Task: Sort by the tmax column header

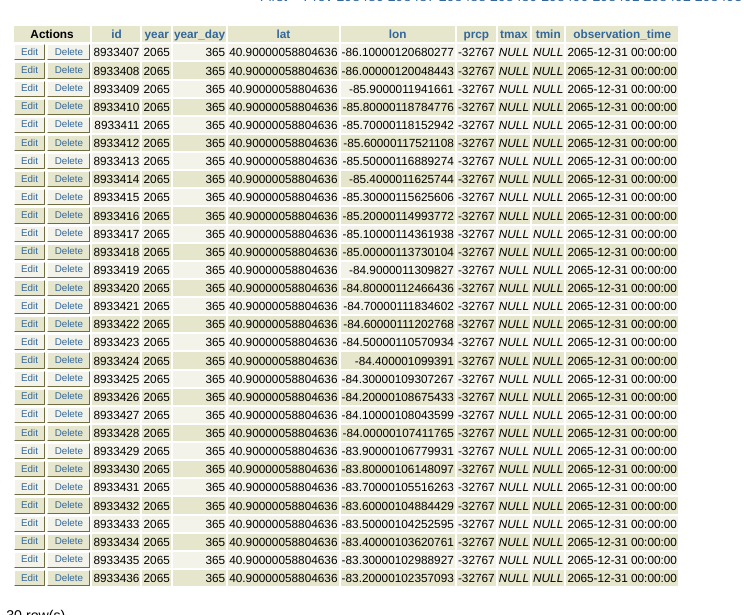Action: point(513,34)
